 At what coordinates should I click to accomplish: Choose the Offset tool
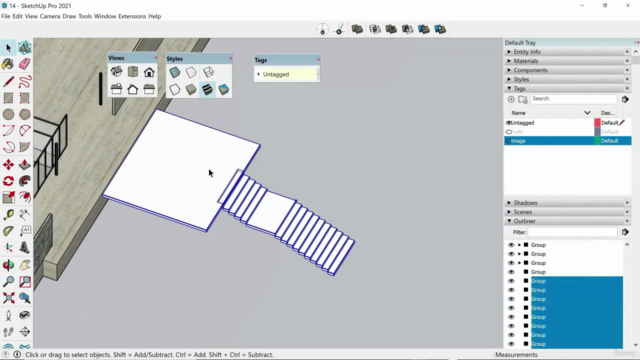point(24,198)
